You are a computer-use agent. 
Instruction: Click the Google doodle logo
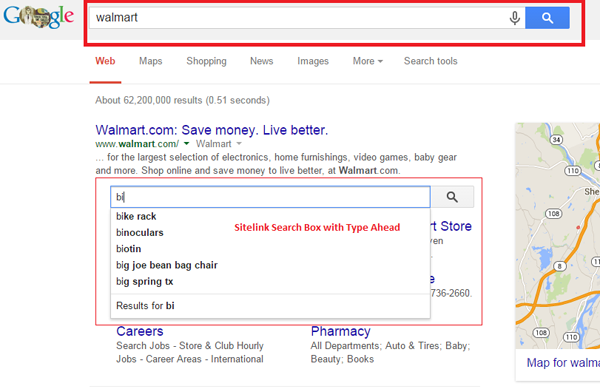click(x=38, y=16)
